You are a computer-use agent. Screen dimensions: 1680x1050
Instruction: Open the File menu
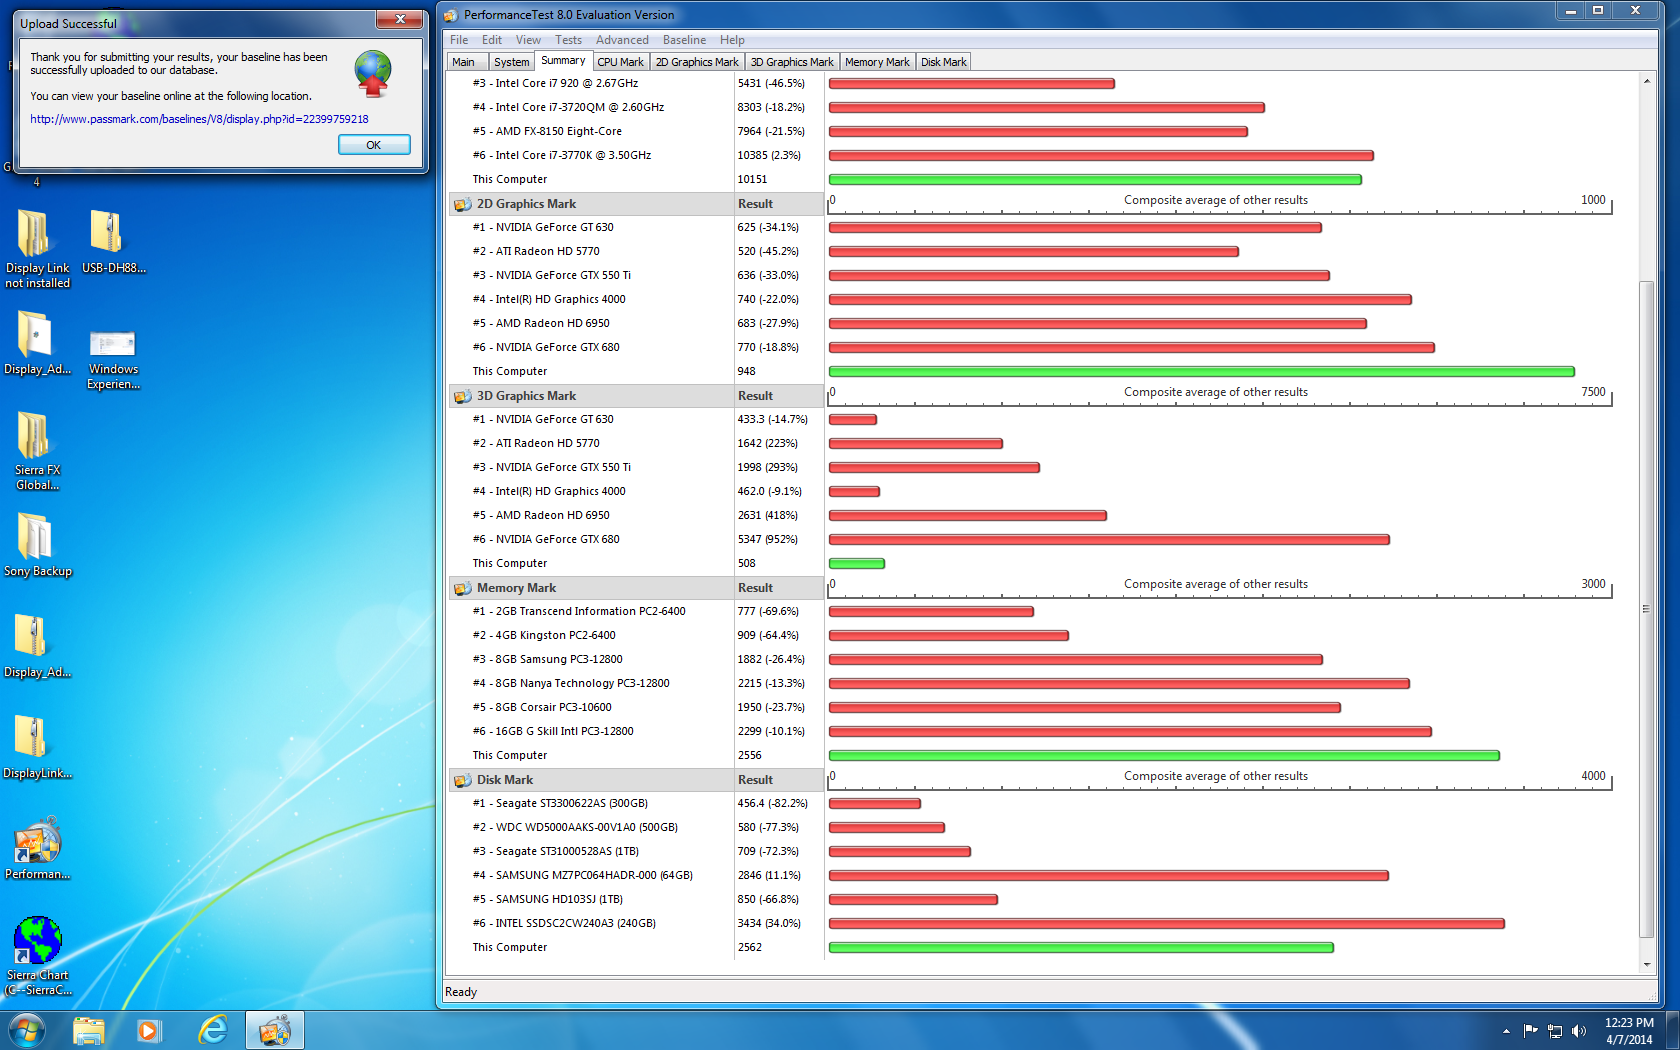(x=459, y=40)
